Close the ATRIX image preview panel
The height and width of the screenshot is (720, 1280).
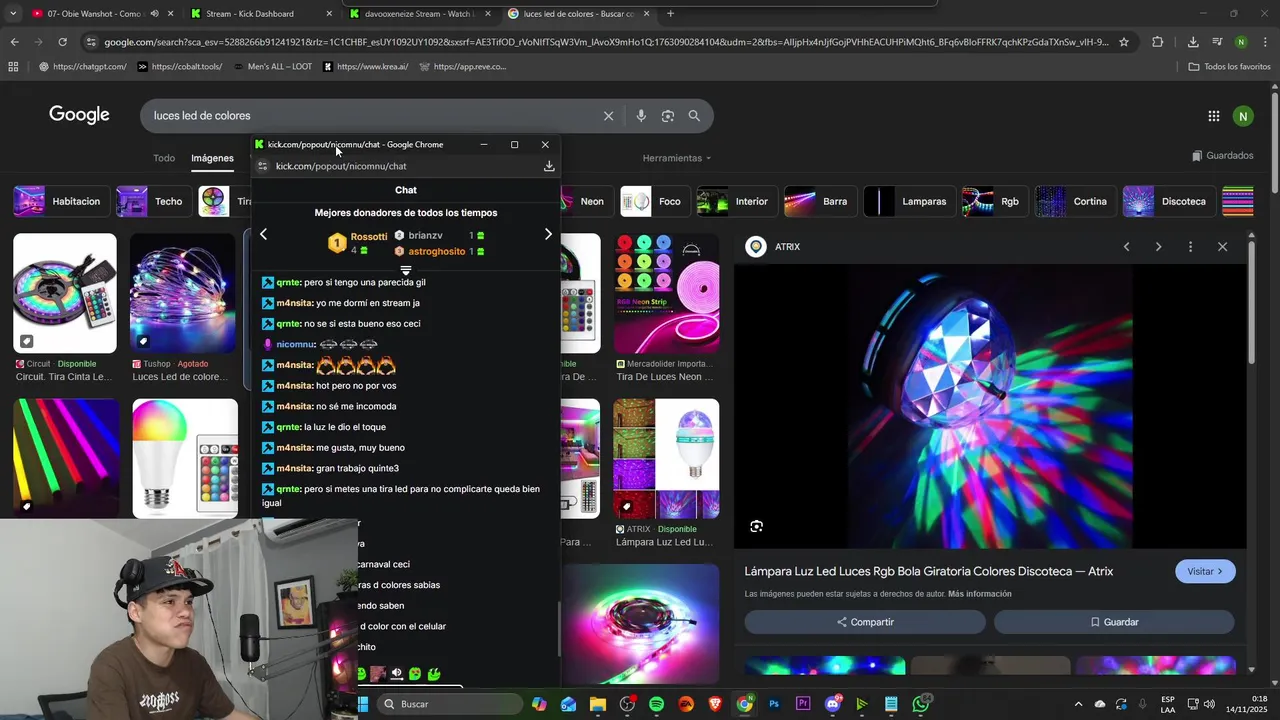[x=1222, y=247]
